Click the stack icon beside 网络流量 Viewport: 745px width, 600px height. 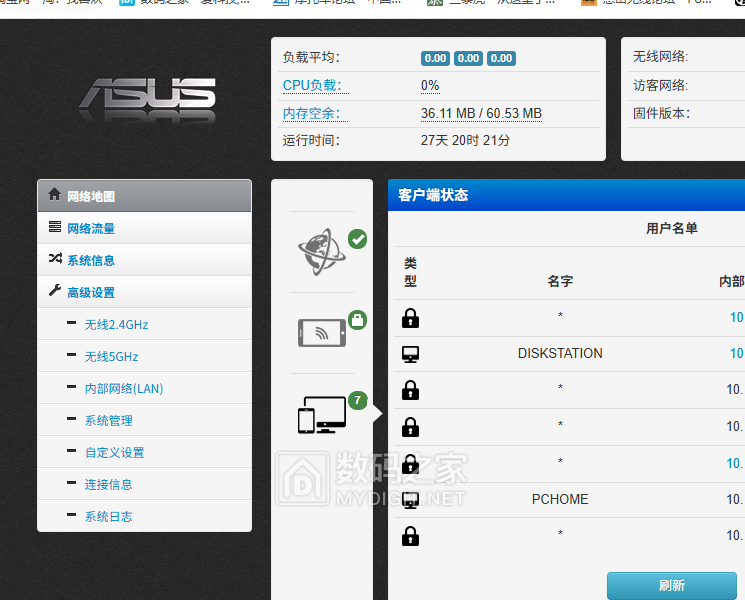[x=55, y=227]
